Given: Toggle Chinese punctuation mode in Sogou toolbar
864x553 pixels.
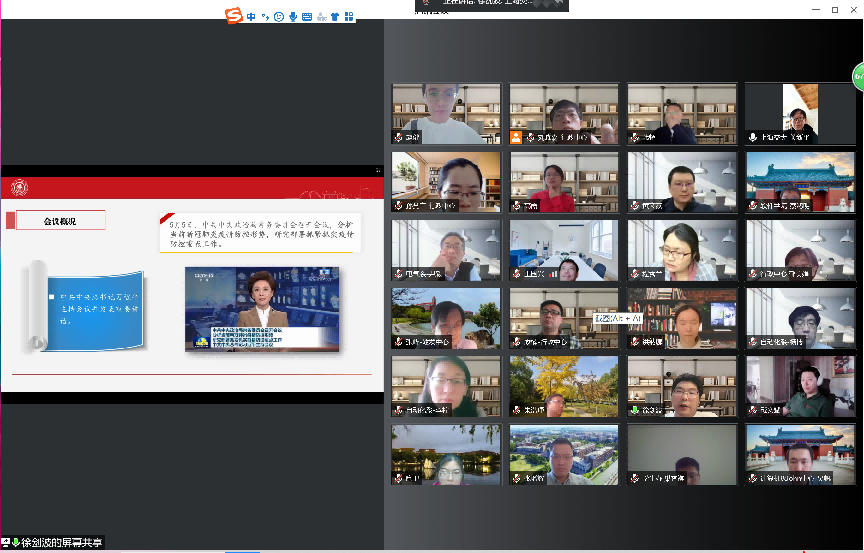Looking at the screenshot, I should [264, 17].
